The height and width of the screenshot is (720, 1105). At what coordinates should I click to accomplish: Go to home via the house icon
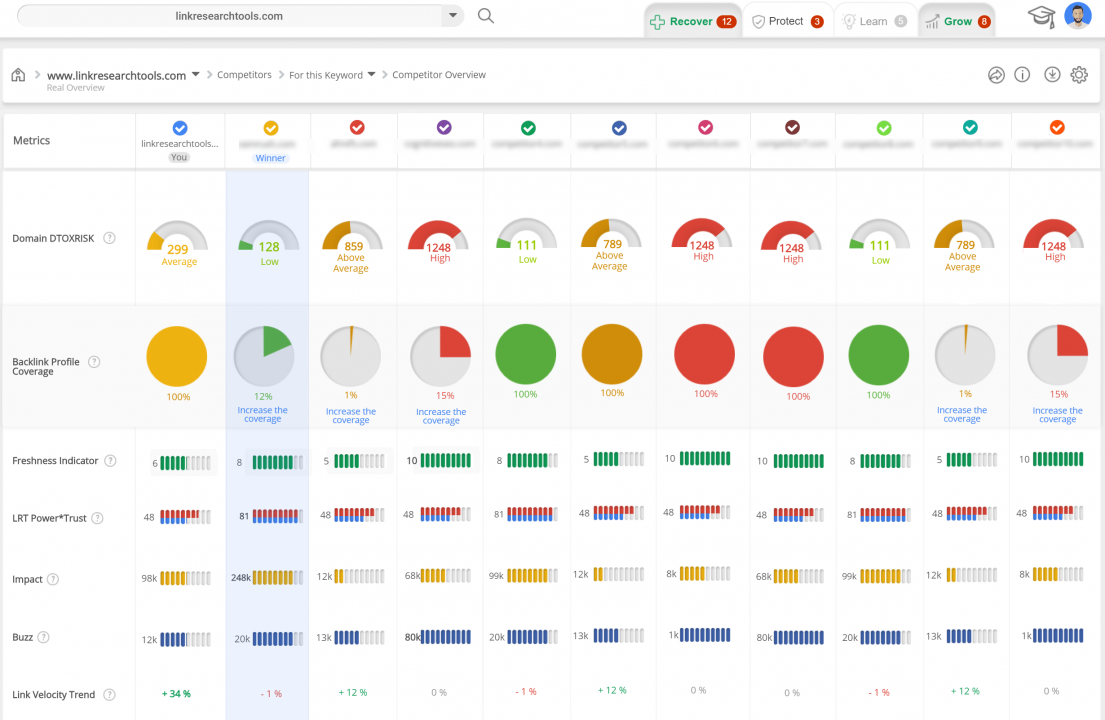18,75
